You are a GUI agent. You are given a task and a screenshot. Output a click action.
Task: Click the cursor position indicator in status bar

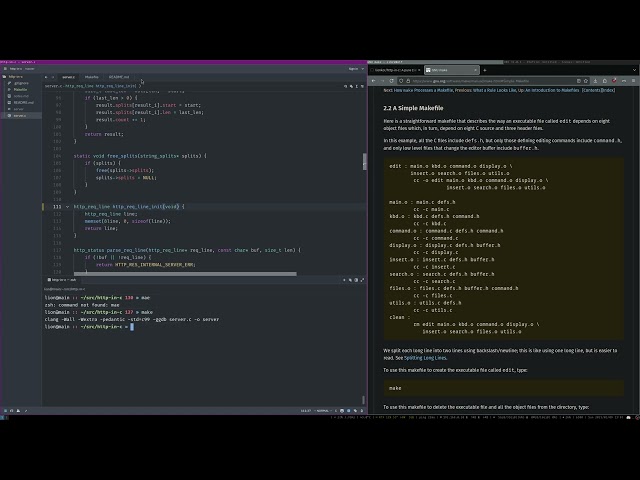pos(306,411)
